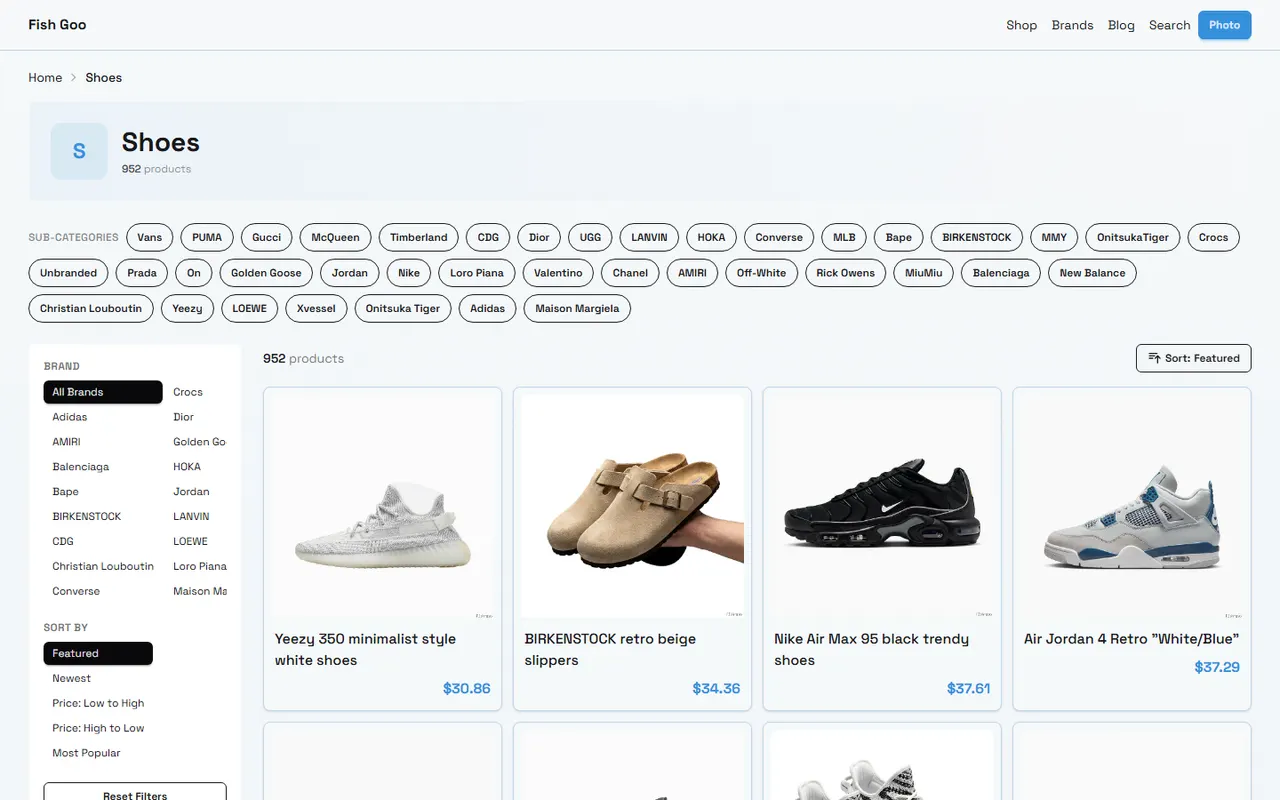Filter by Golden Goose chip

266,273
